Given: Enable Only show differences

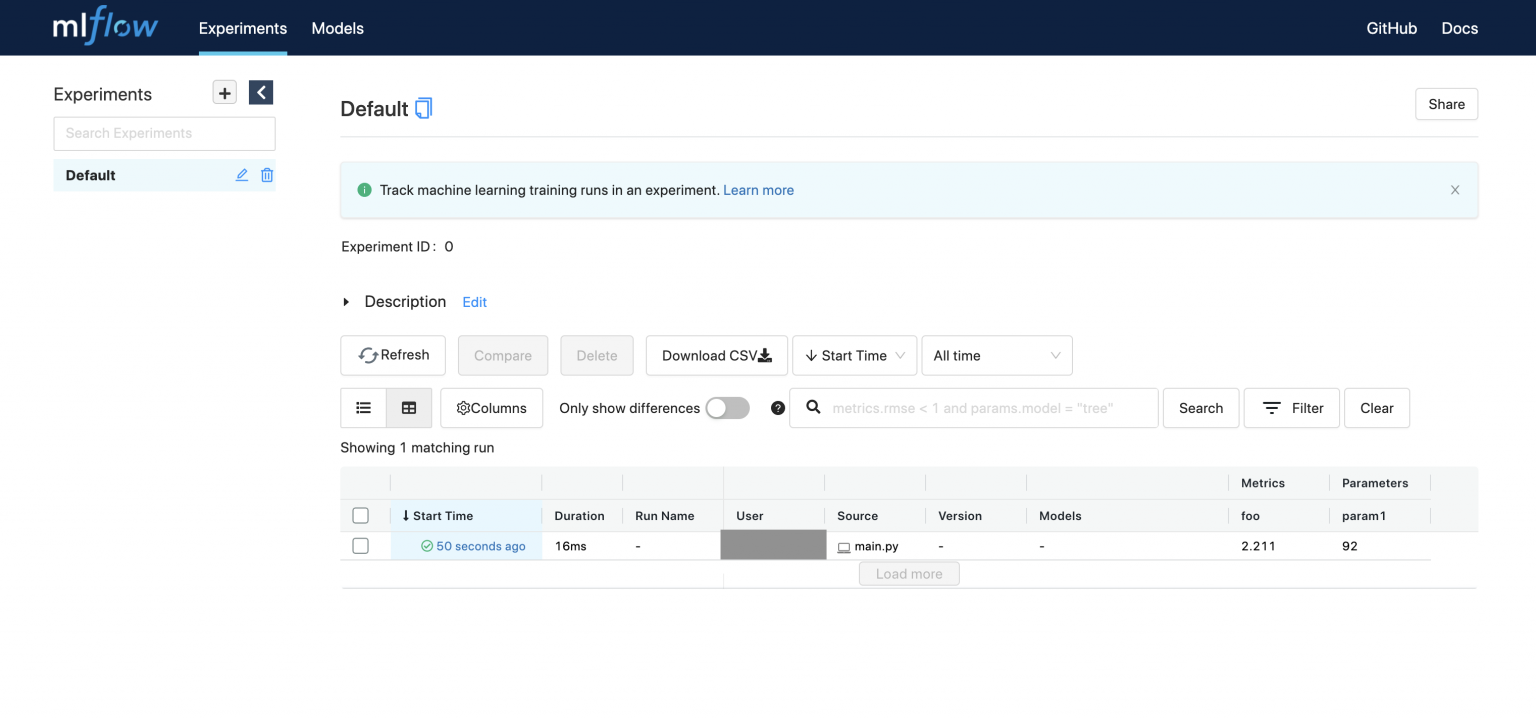Looking at the screenshot, I should (727, 407).
